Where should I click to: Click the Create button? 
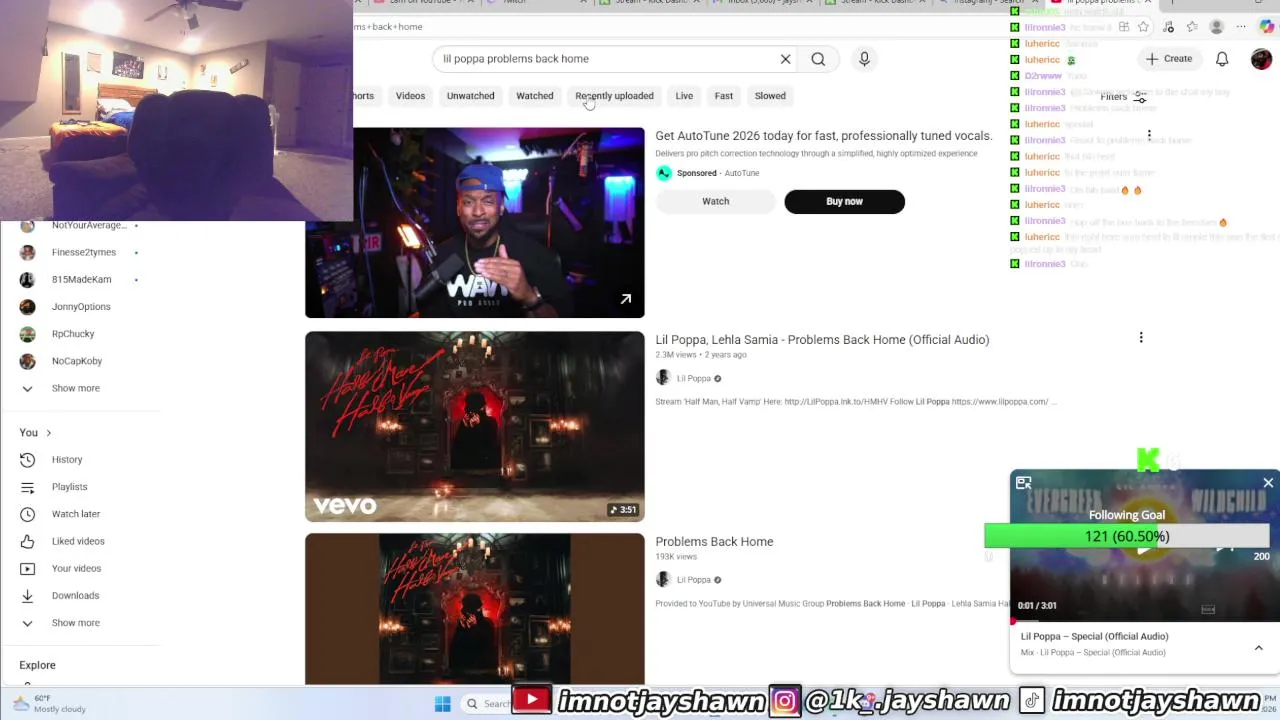1169,59
